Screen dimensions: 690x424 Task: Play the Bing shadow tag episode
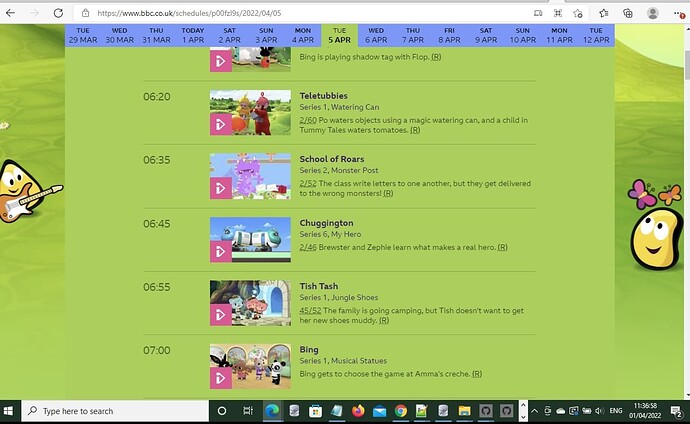[x=221, y=61]
